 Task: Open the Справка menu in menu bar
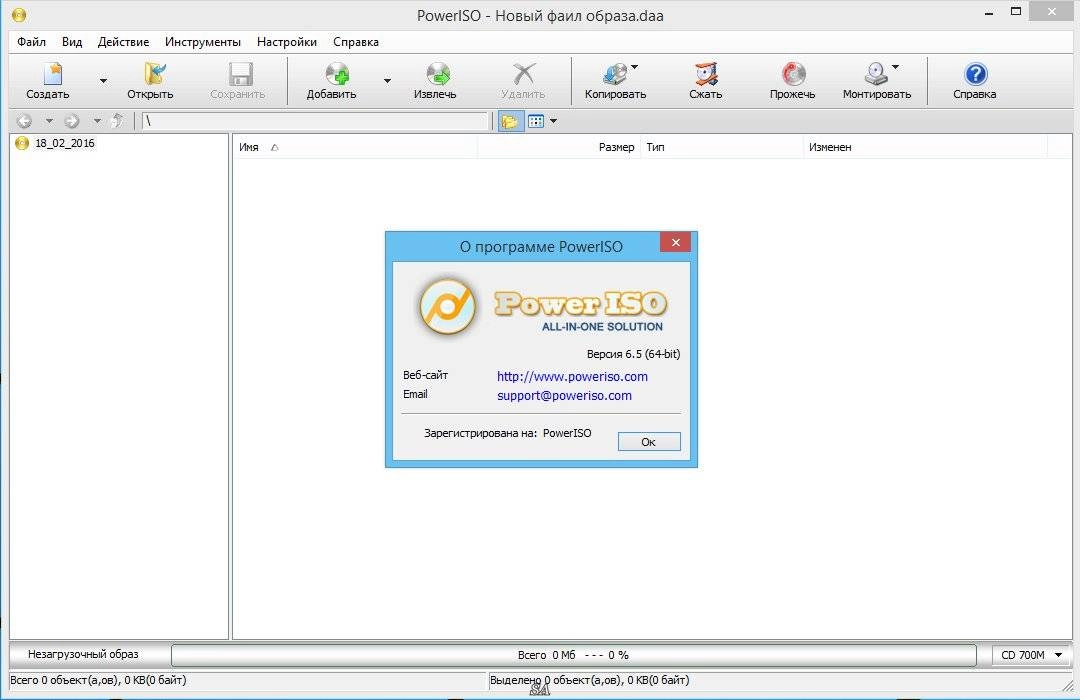355,42
